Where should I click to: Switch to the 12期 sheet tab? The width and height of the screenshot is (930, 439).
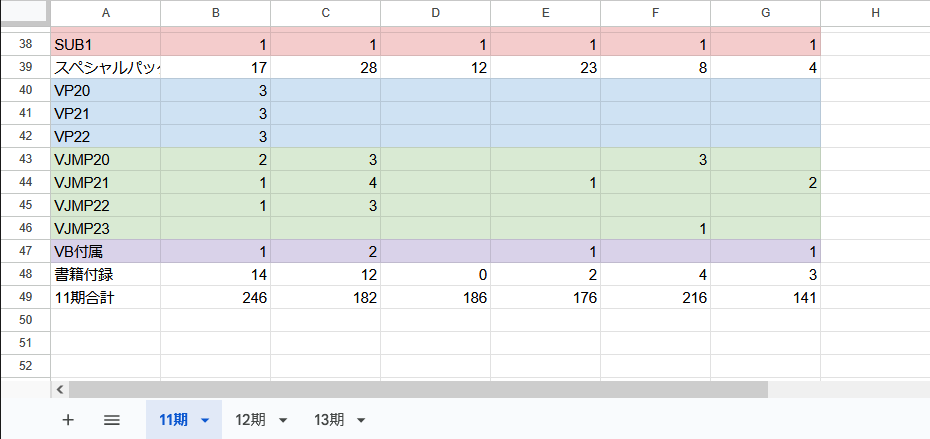pos(250,420)
